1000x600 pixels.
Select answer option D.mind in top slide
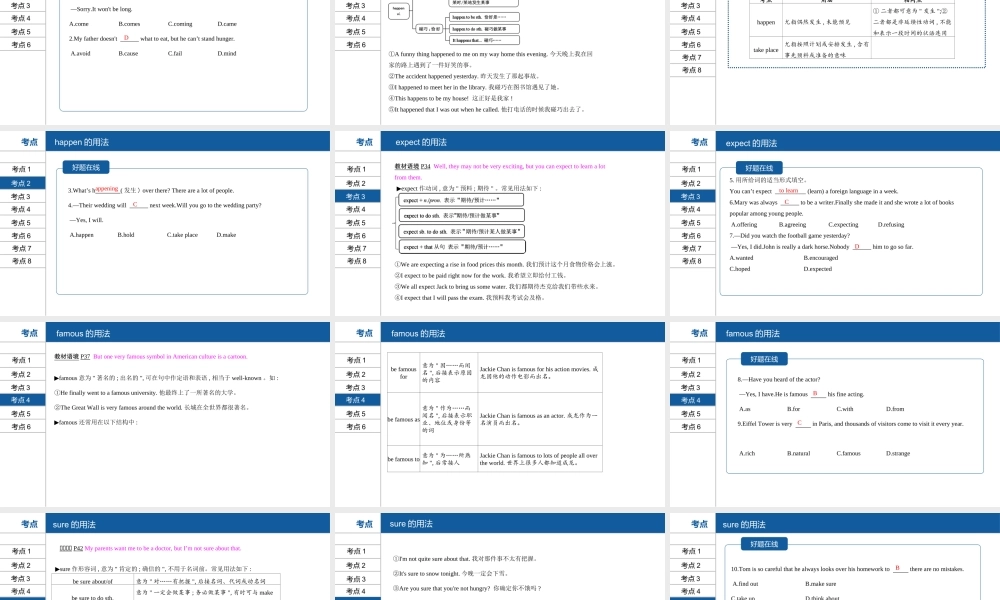coord(226,54)
